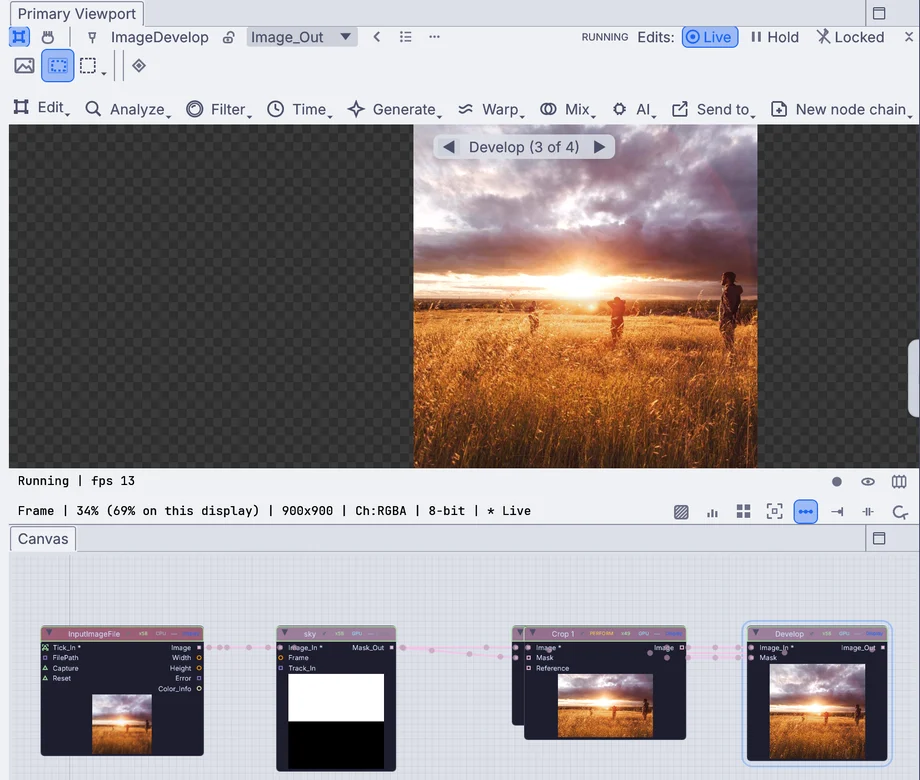Click the viewport right-edge scroll handle

click(x=914, y=378)
